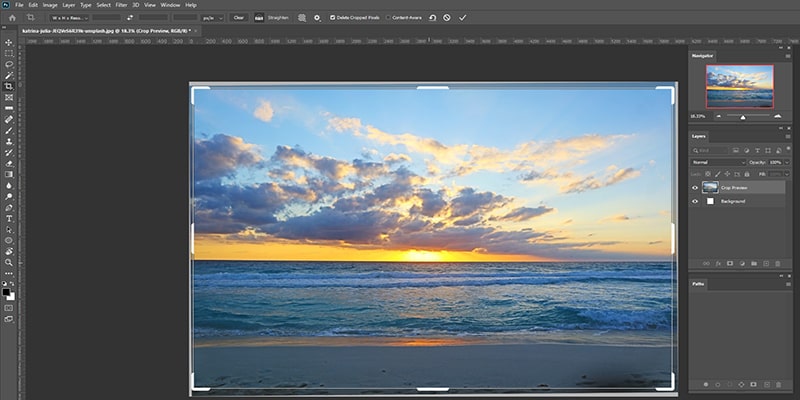Swap width and height crop values
Image resolution: width=800 pixels, height=400 pixels.
pos(130,18)
